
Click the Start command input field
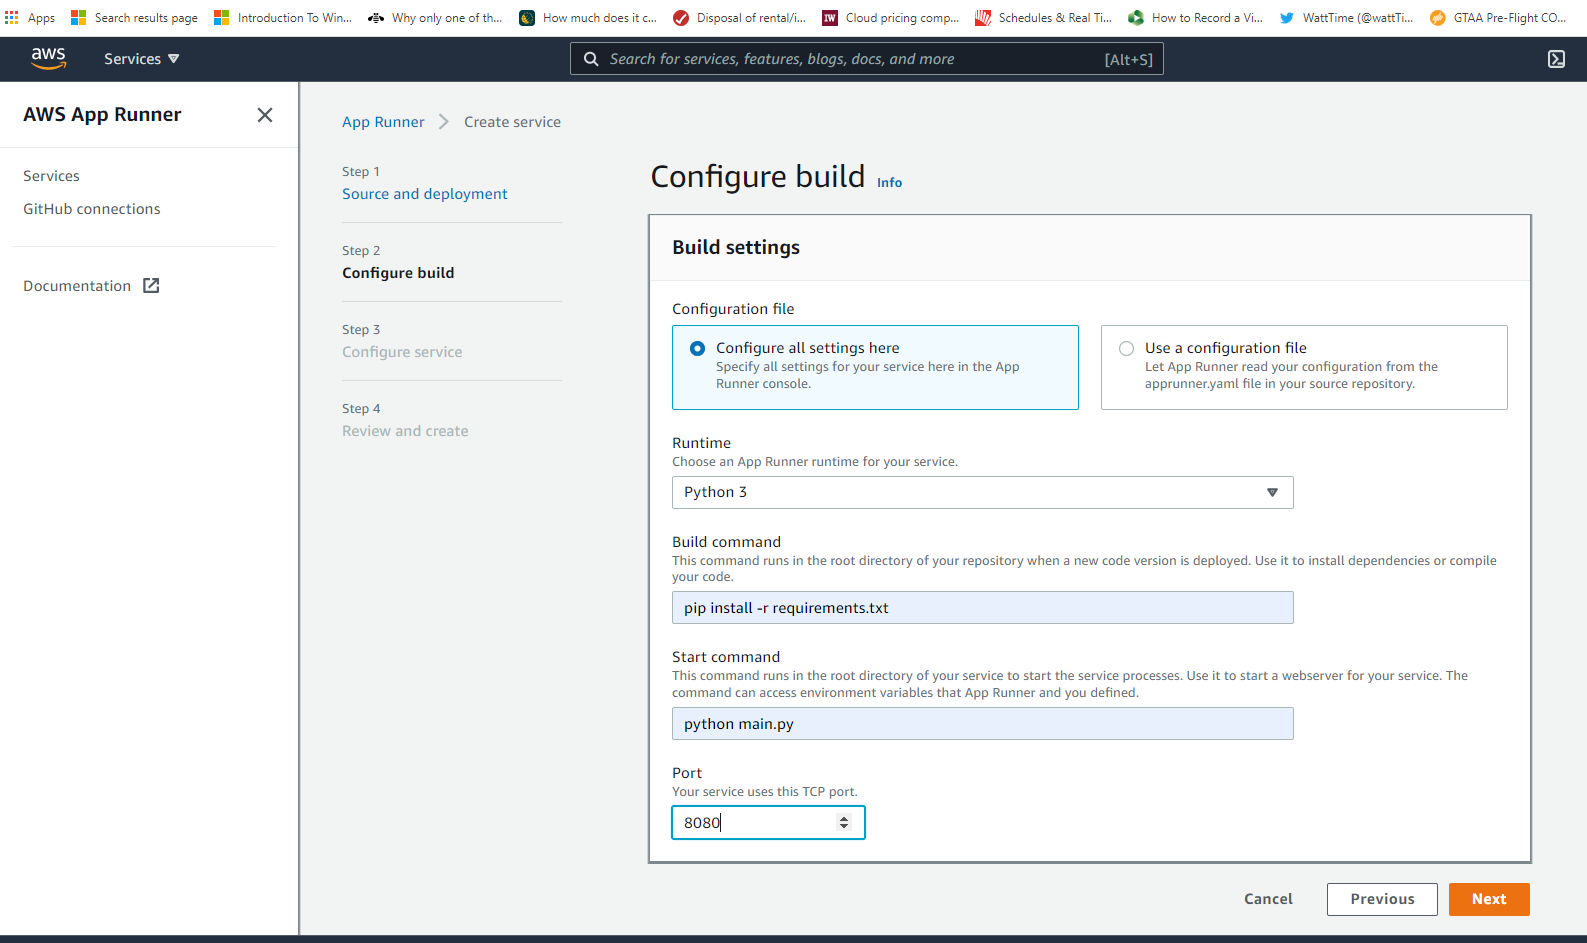[x=982, y=724]
